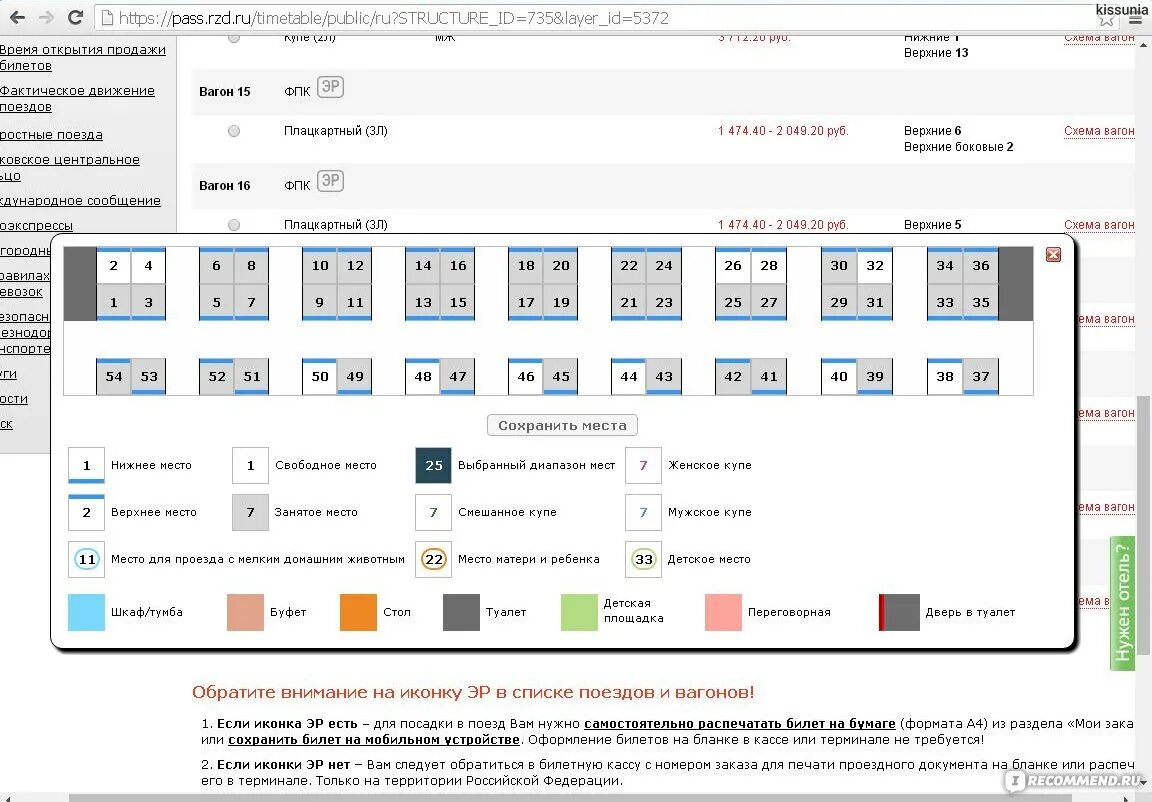The width and height of the screenshot is (1152, 802).
Task: Click the Верхнее место legend box
Action: (x=86, y=513)
